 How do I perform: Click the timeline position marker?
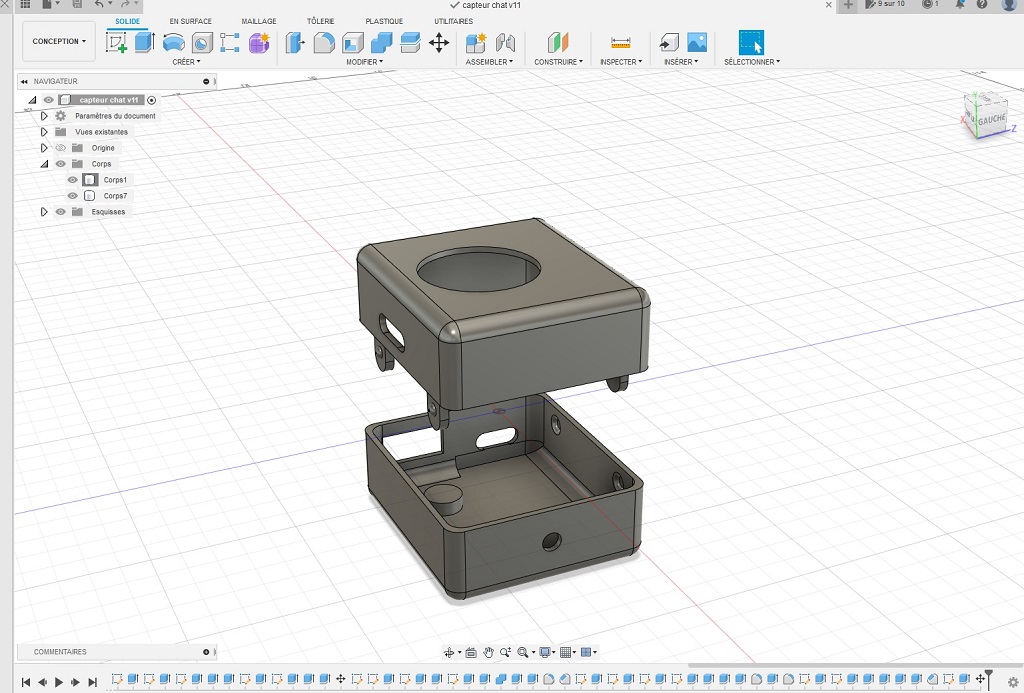tap(989, 675)
